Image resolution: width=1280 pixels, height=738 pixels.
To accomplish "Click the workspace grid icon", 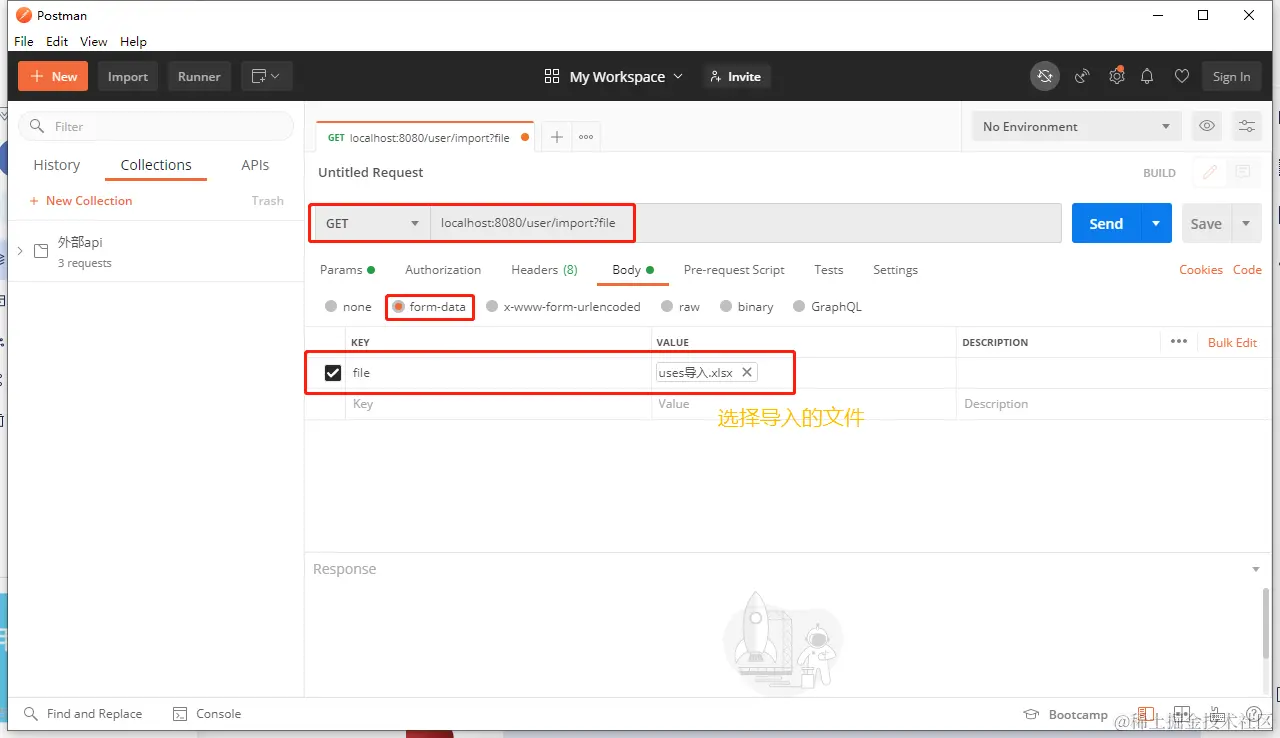I will click(x=552, y=76).
